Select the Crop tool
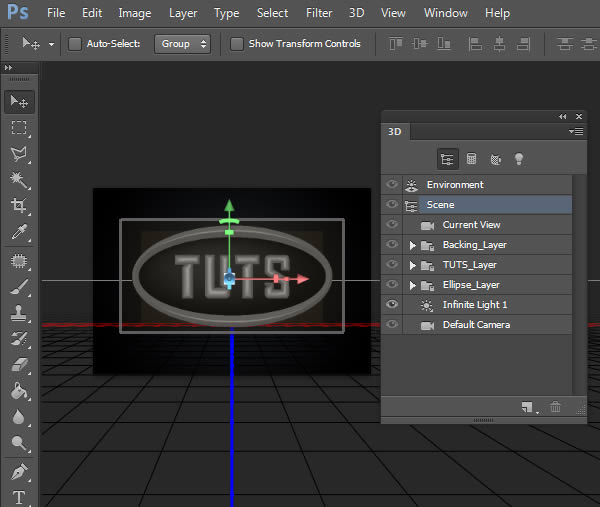The height and width of the screenshot is (507, 600). pos(19,205)
